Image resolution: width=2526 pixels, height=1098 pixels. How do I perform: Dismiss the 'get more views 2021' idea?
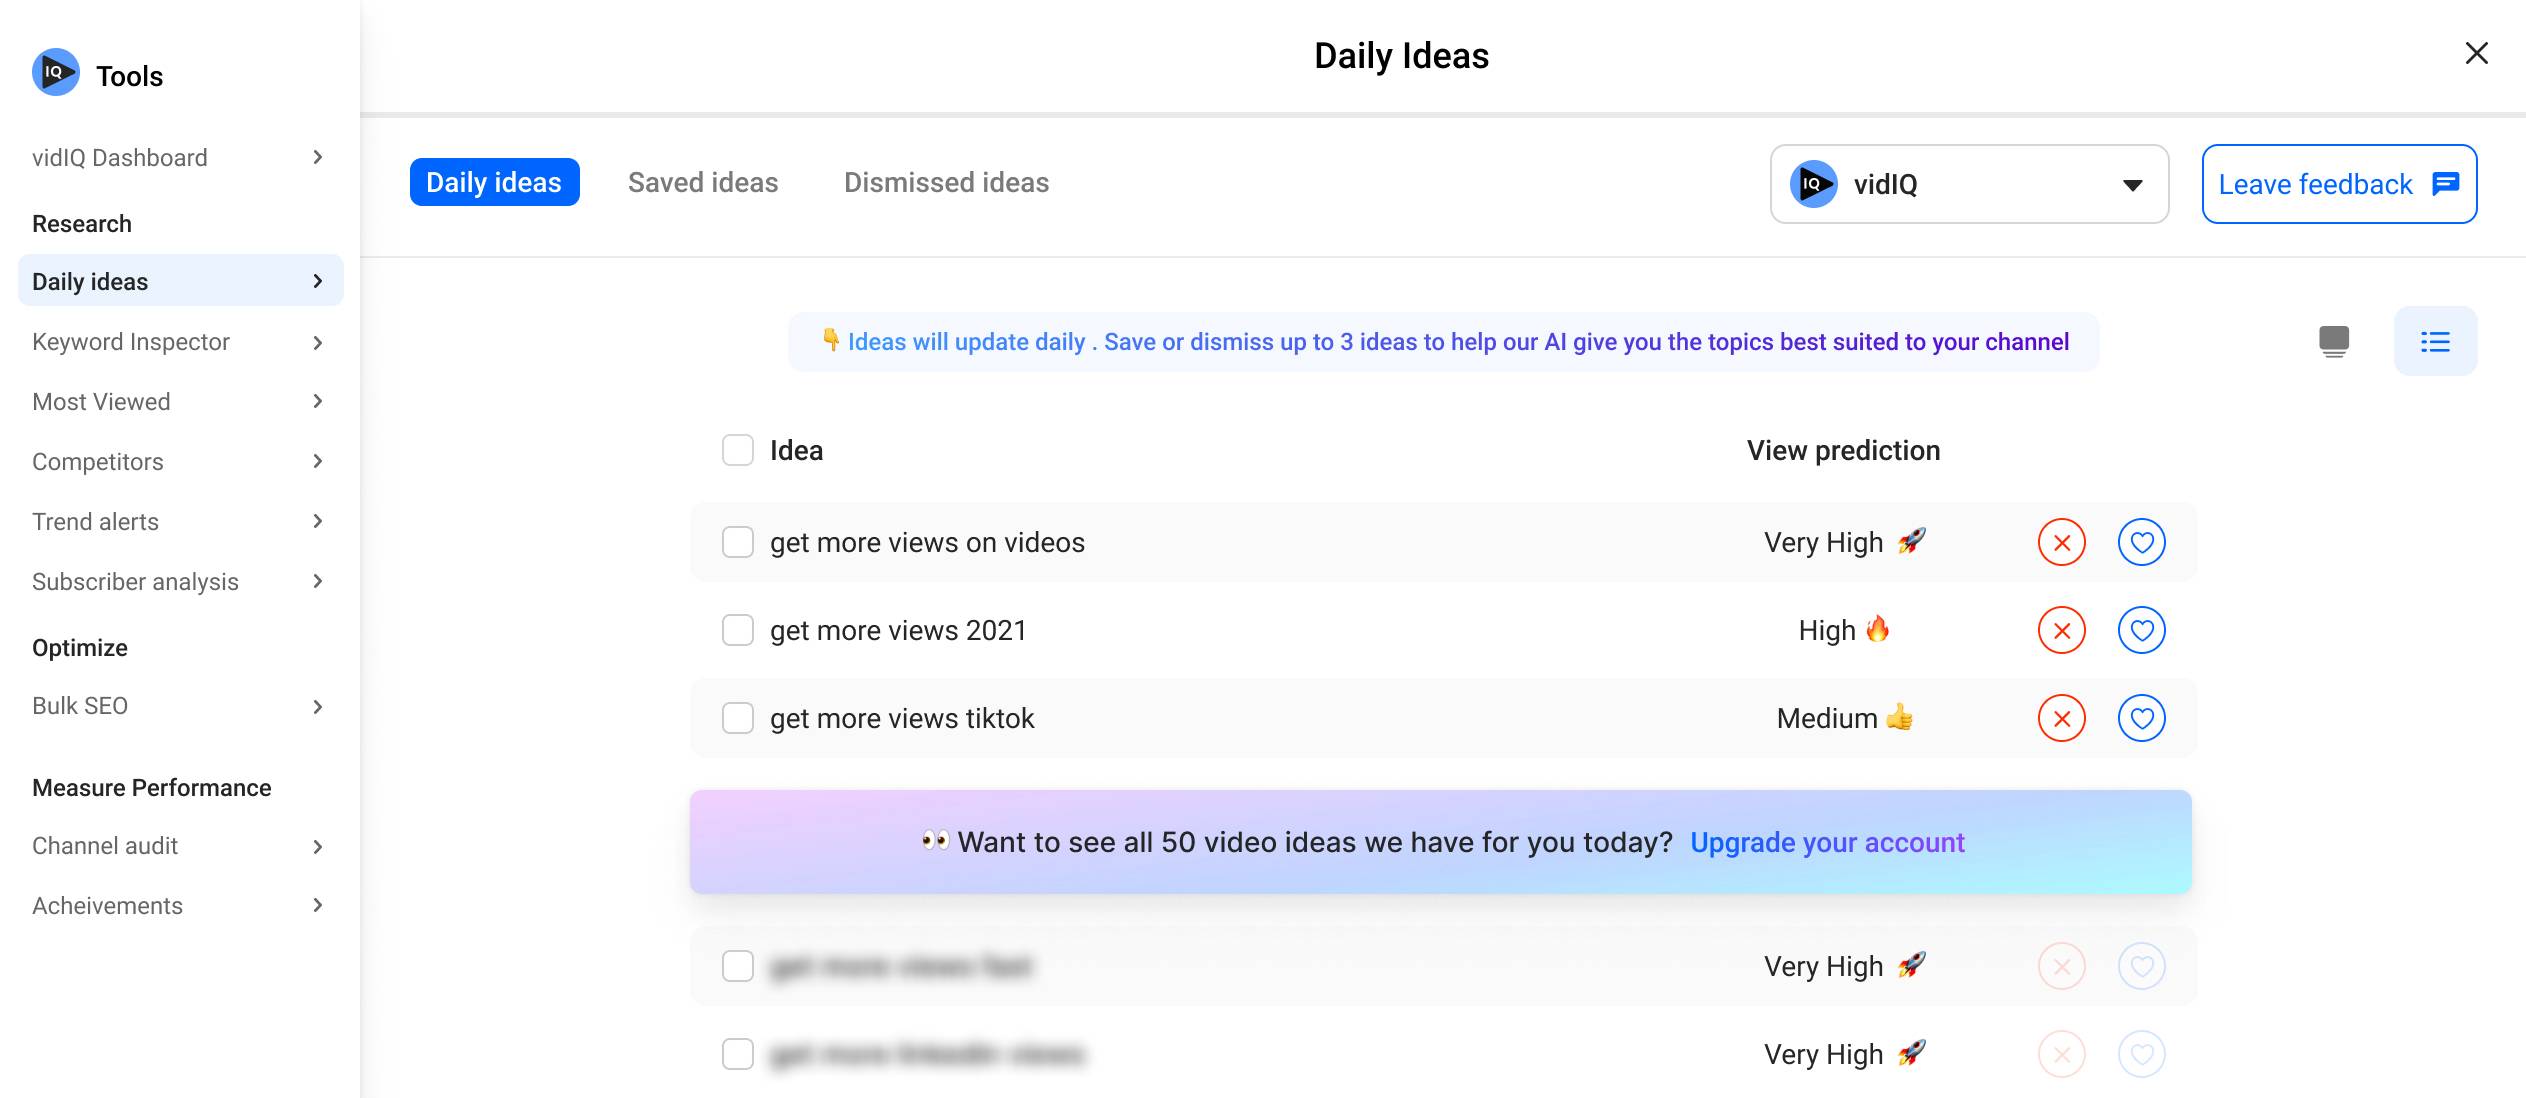tap(2061, 630)
